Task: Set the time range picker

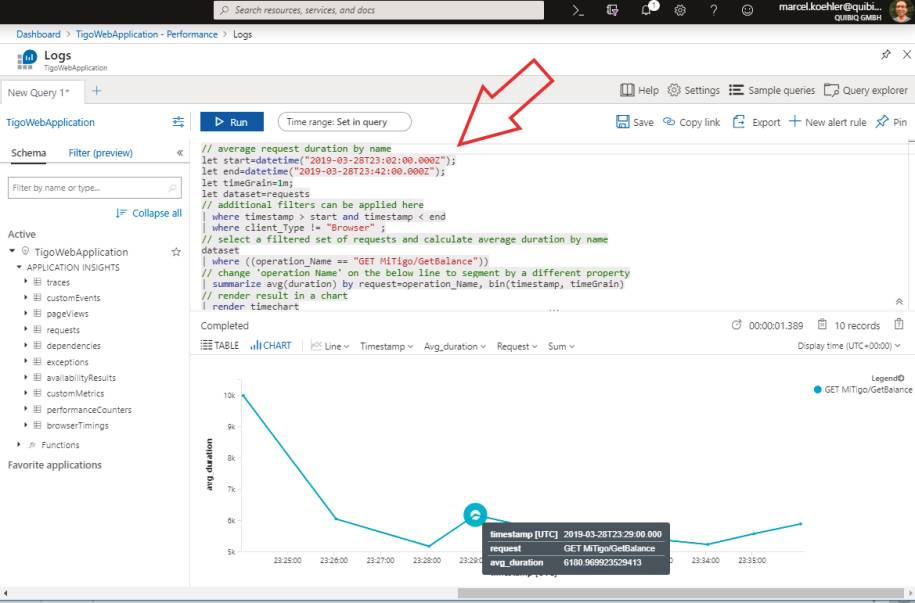Action: point(344,122)
